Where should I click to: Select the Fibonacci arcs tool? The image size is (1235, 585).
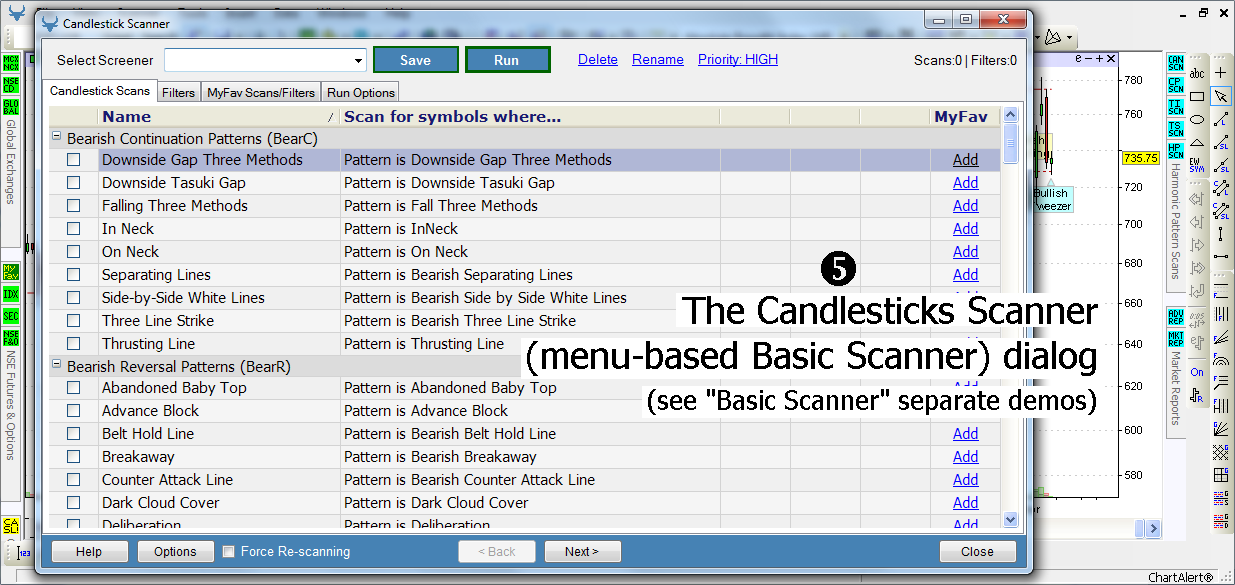pyautogui.click(x=1221, y=360)
